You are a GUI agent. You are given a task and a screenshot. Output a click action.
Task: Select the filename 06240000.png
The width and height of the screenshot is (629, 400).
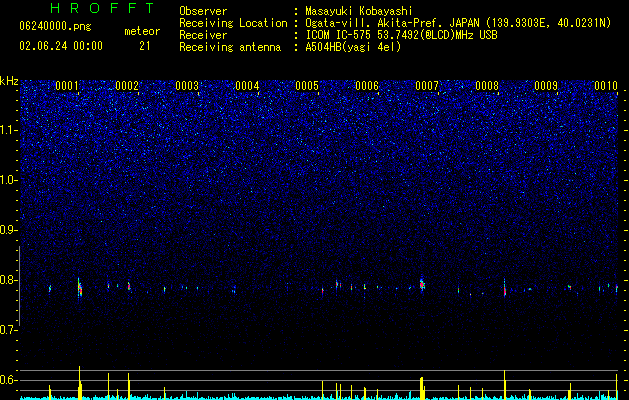[55, 26]
